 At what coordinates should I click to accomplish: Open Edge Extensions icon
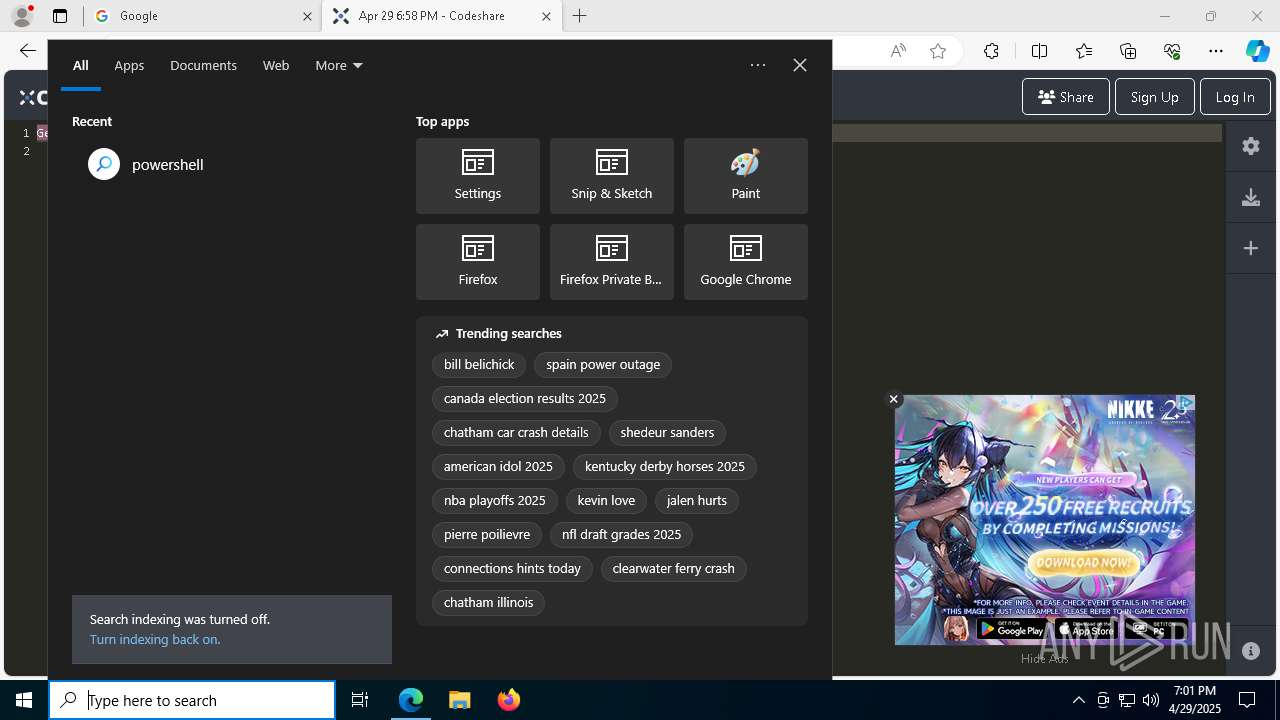(991, 52)
